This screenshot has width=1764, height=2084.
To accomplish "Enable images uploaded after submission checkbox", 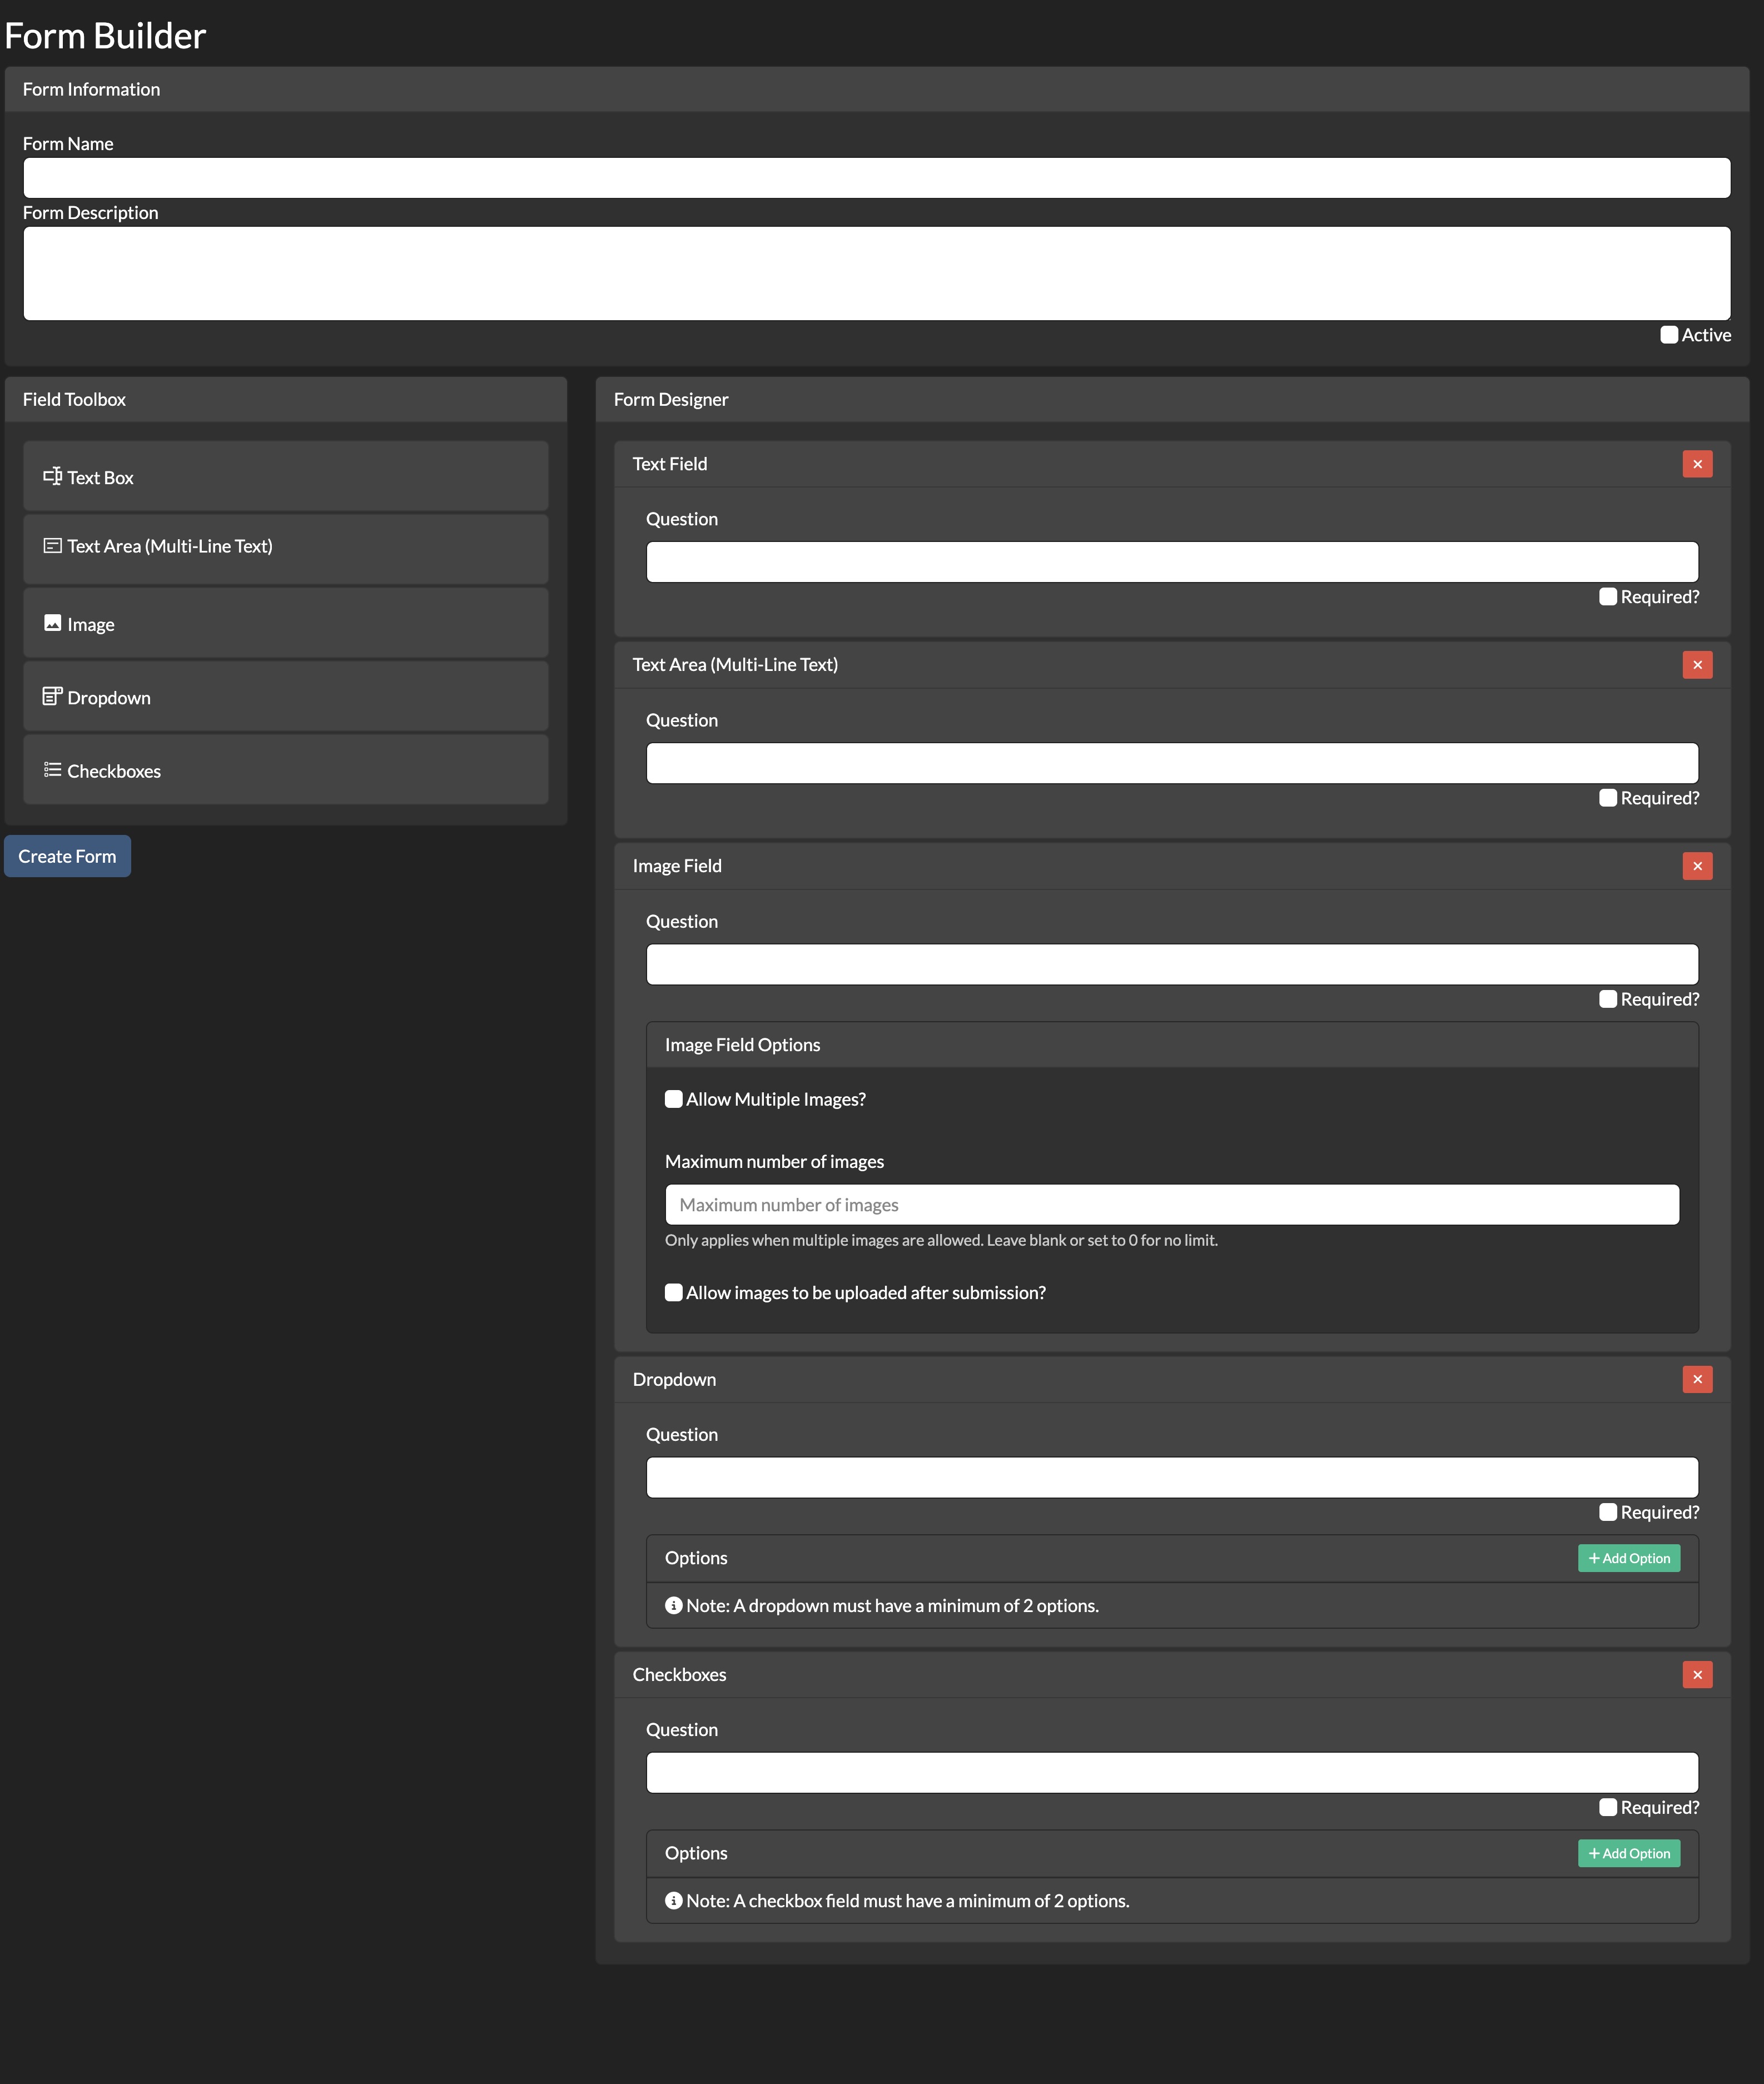I will 674,1292.
